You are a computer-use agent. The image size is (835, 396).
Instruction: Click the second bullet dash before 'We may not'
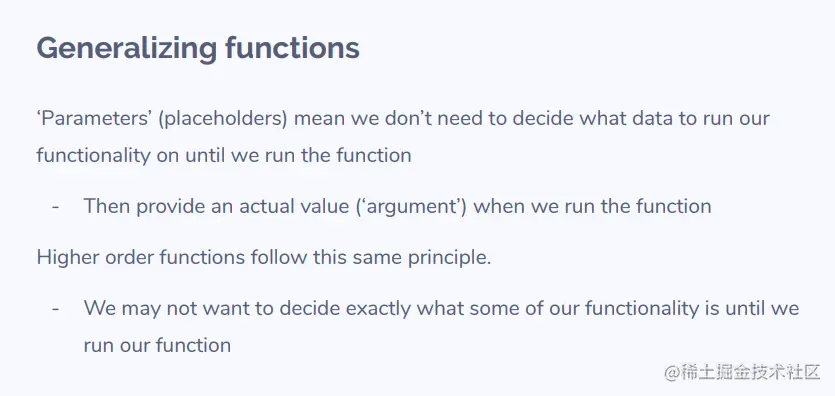[x=55, y=309]
